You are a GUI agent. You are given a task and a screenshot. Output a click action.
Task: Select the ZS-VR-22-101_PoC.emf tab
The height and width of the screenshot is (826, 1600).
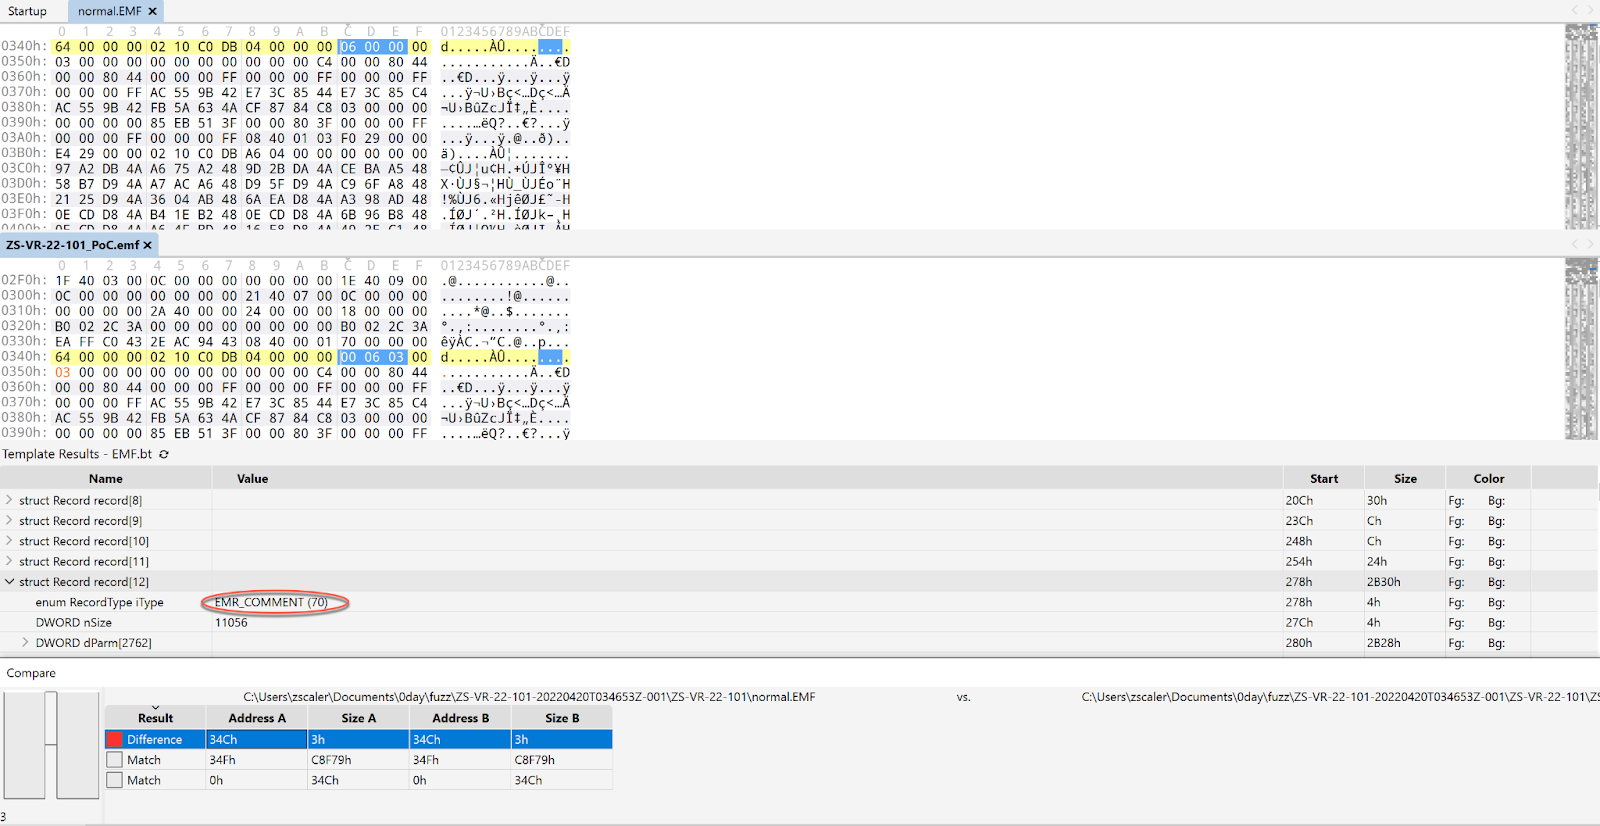[72, 245]
